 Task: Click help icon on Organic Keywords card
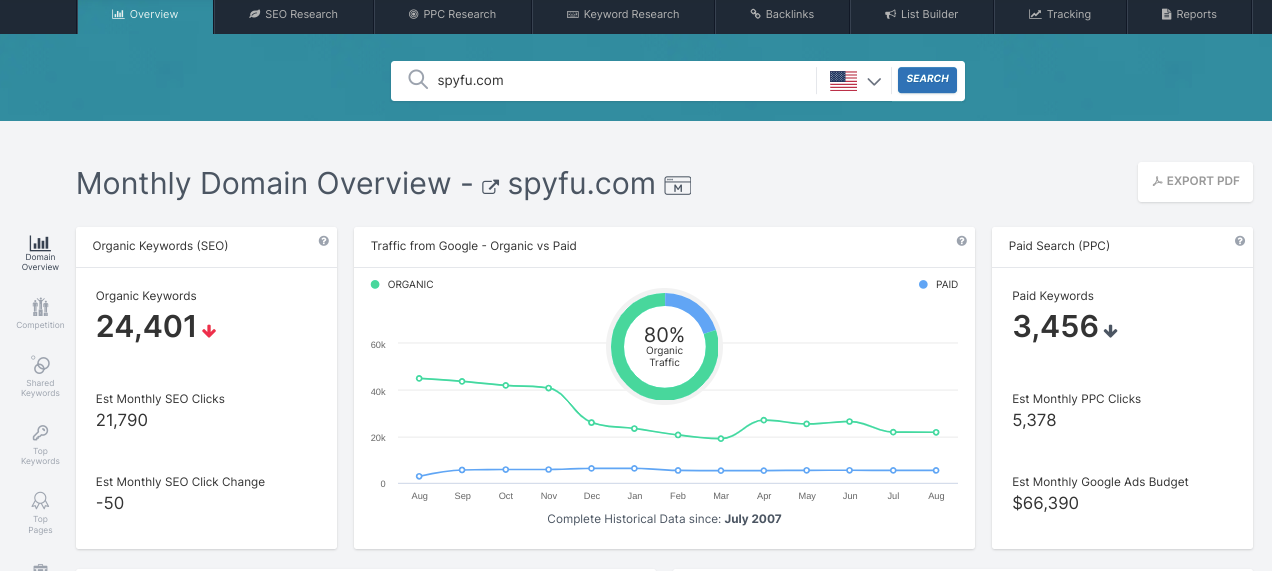tap(324, 241)
